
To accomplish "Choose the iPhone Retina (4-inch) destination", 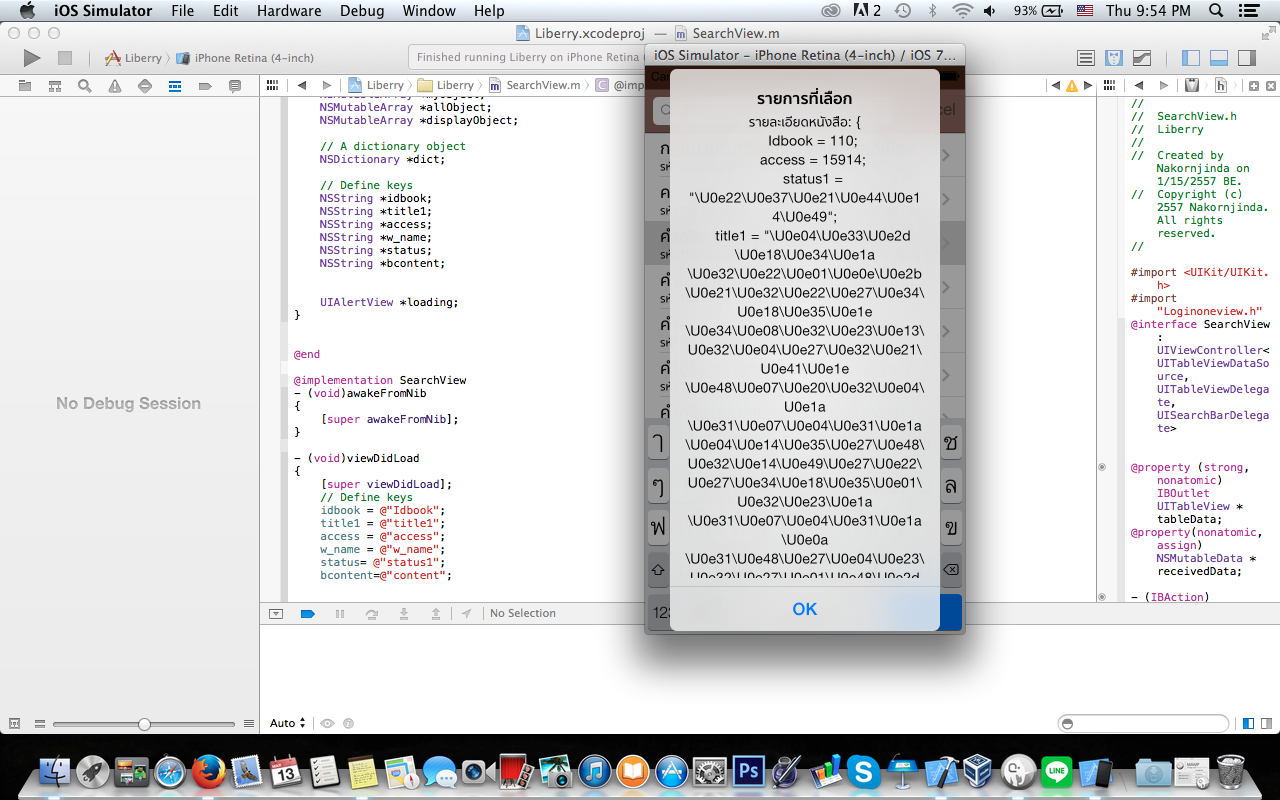I will [253, 58].
